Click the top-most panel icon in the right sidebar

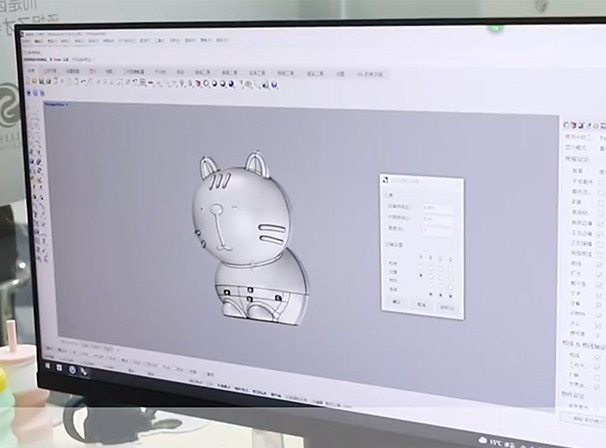click(568, 124)
